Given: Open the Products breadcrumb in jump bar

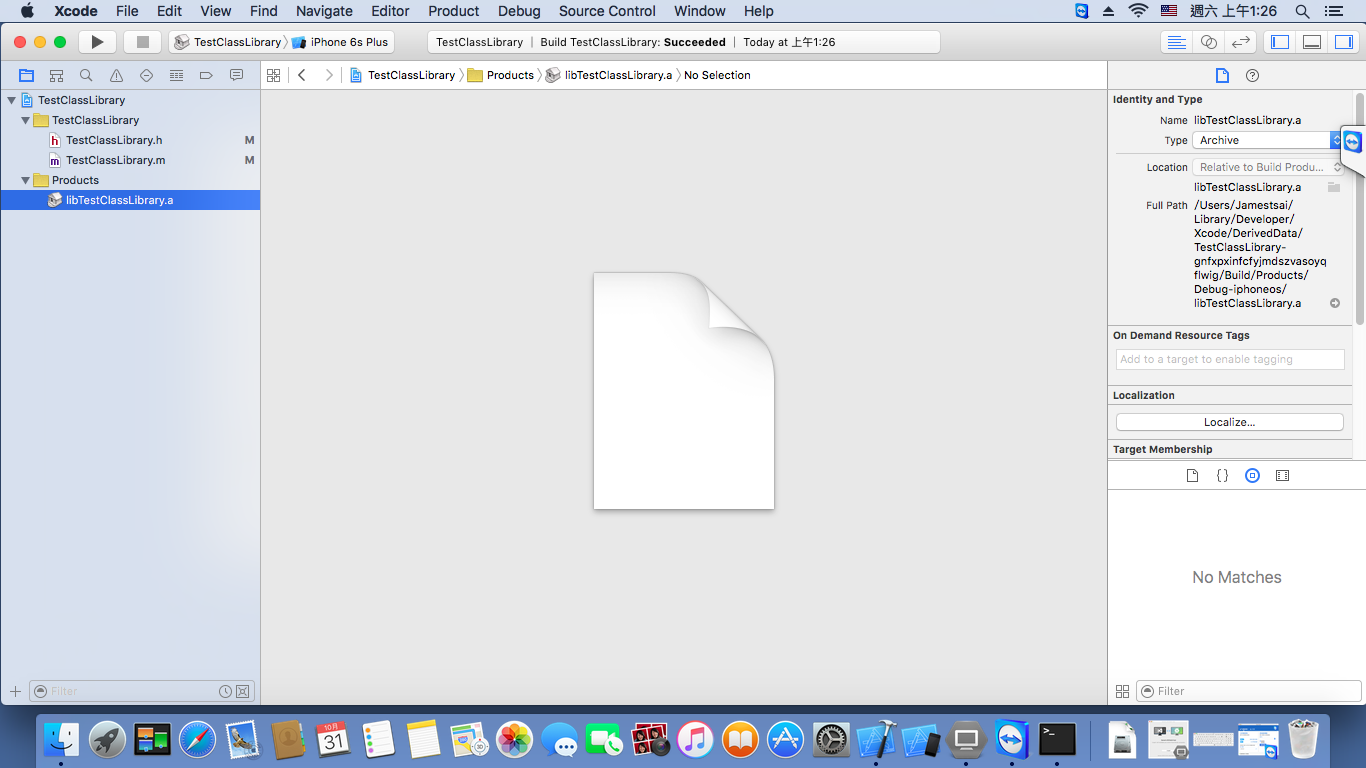Looking at the screenshot, I should (501, 75).
